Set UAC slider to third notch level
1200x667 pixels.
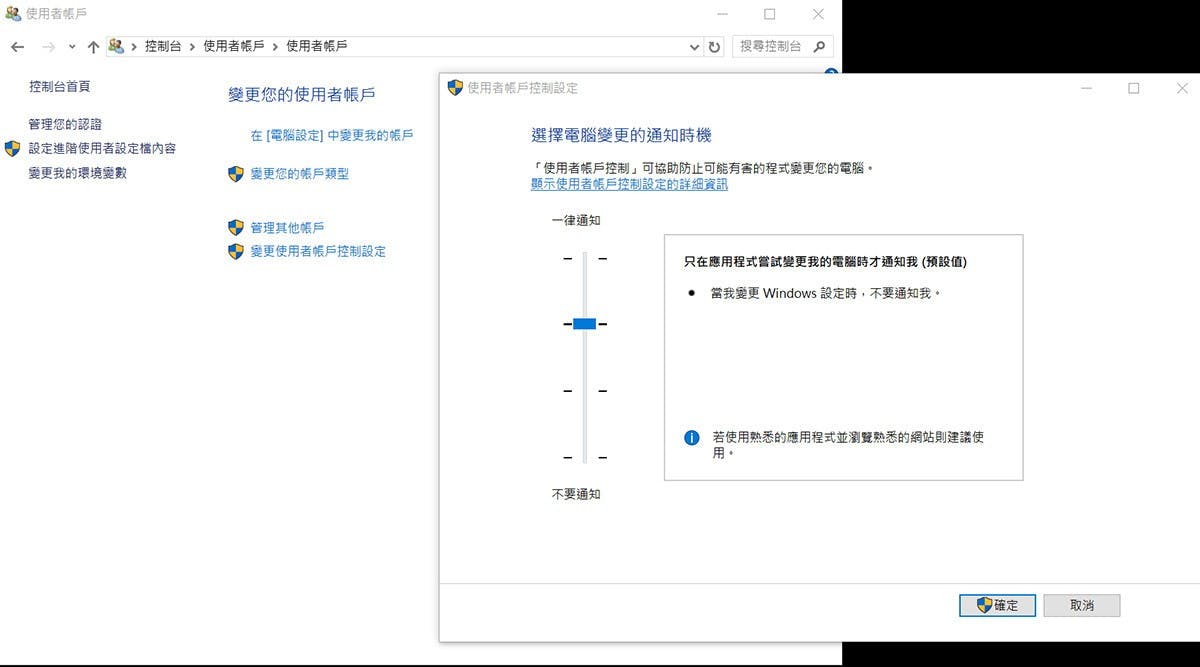[x=585, y=391]
